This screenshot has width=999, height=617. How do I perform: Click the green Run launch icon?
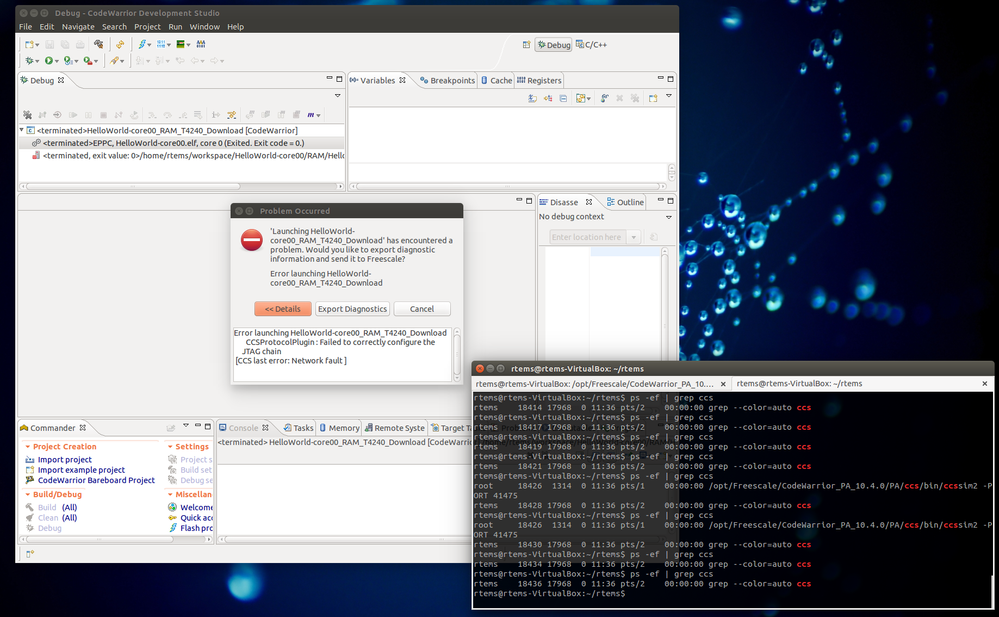(48, 61)
